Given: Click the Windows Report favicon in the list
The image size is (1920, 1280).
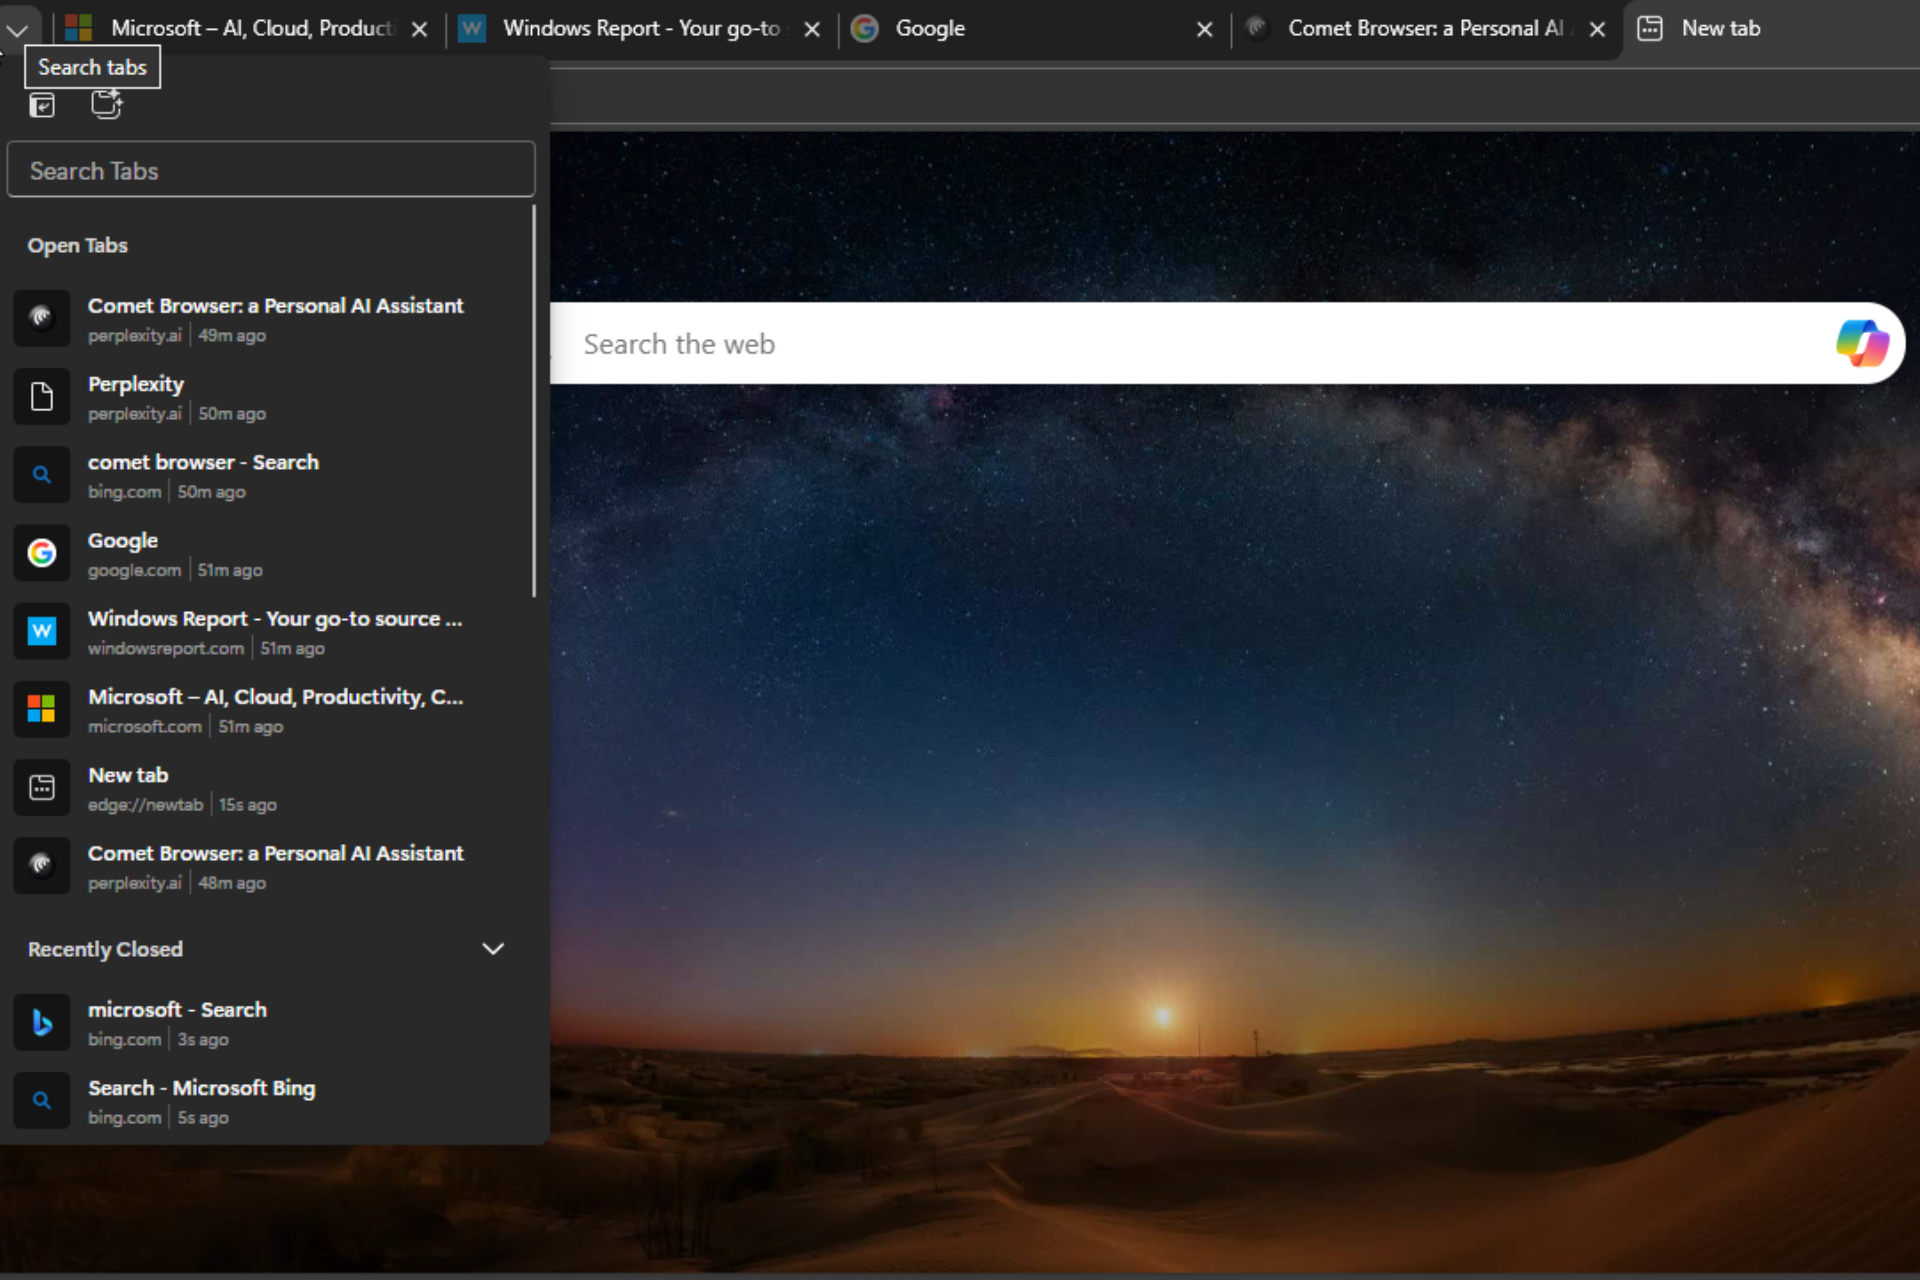Looking at the screenshot, I should click(41, 631).
